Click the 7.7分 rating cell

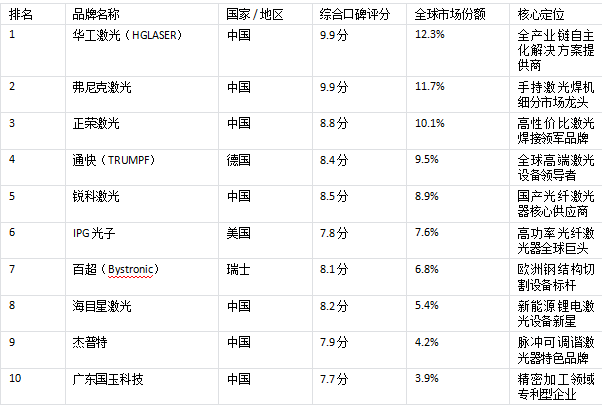click(335, 379)
